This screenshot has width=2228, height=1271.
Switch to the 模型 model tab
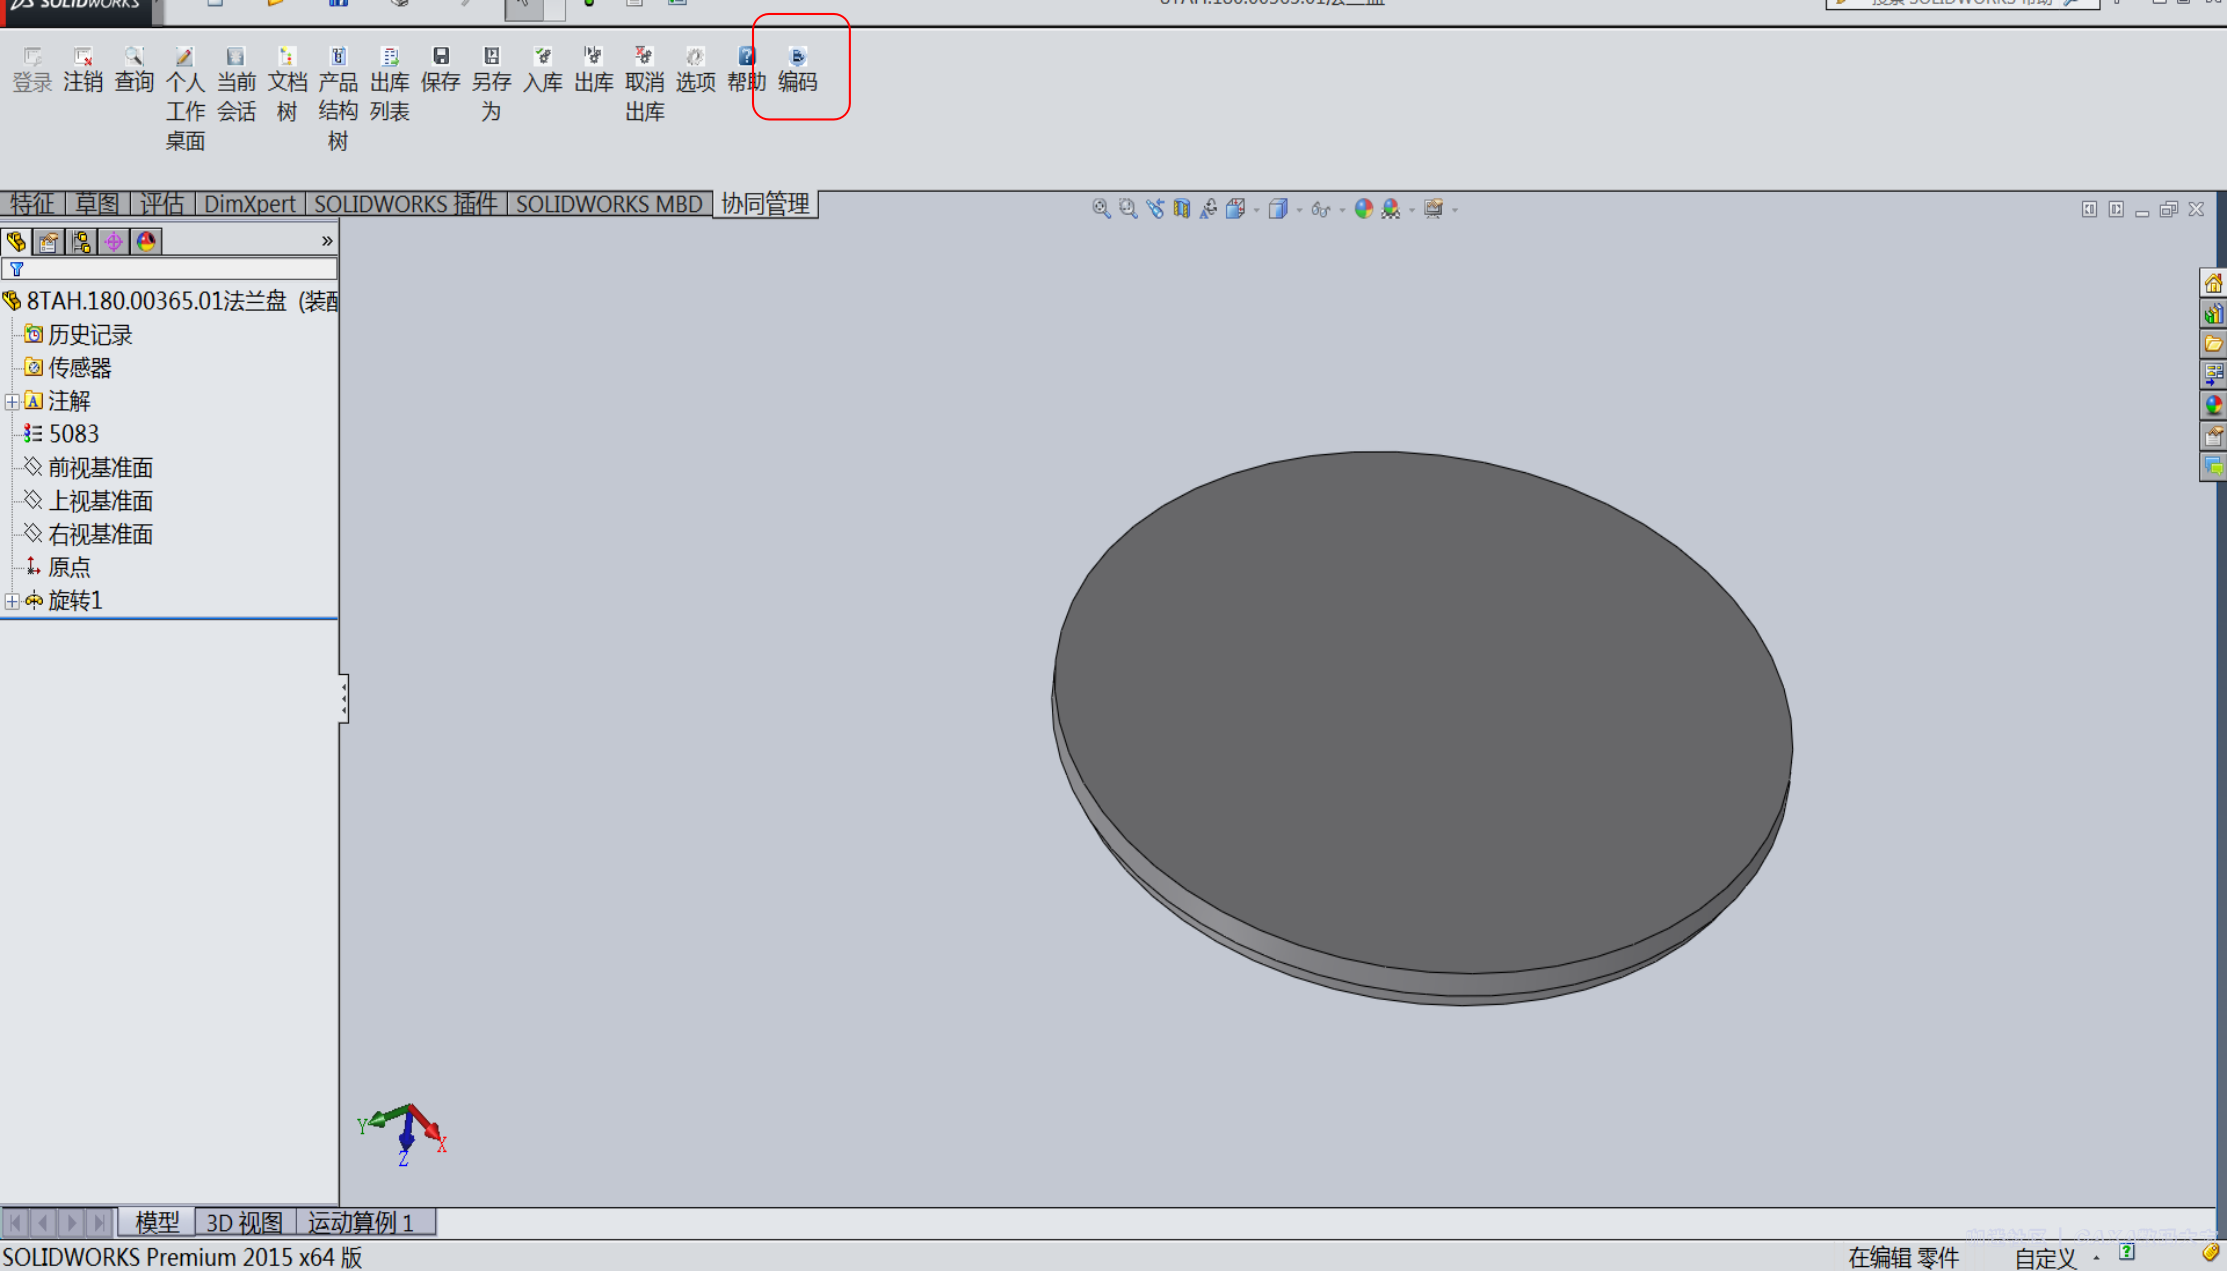(x=157, y=1222)
